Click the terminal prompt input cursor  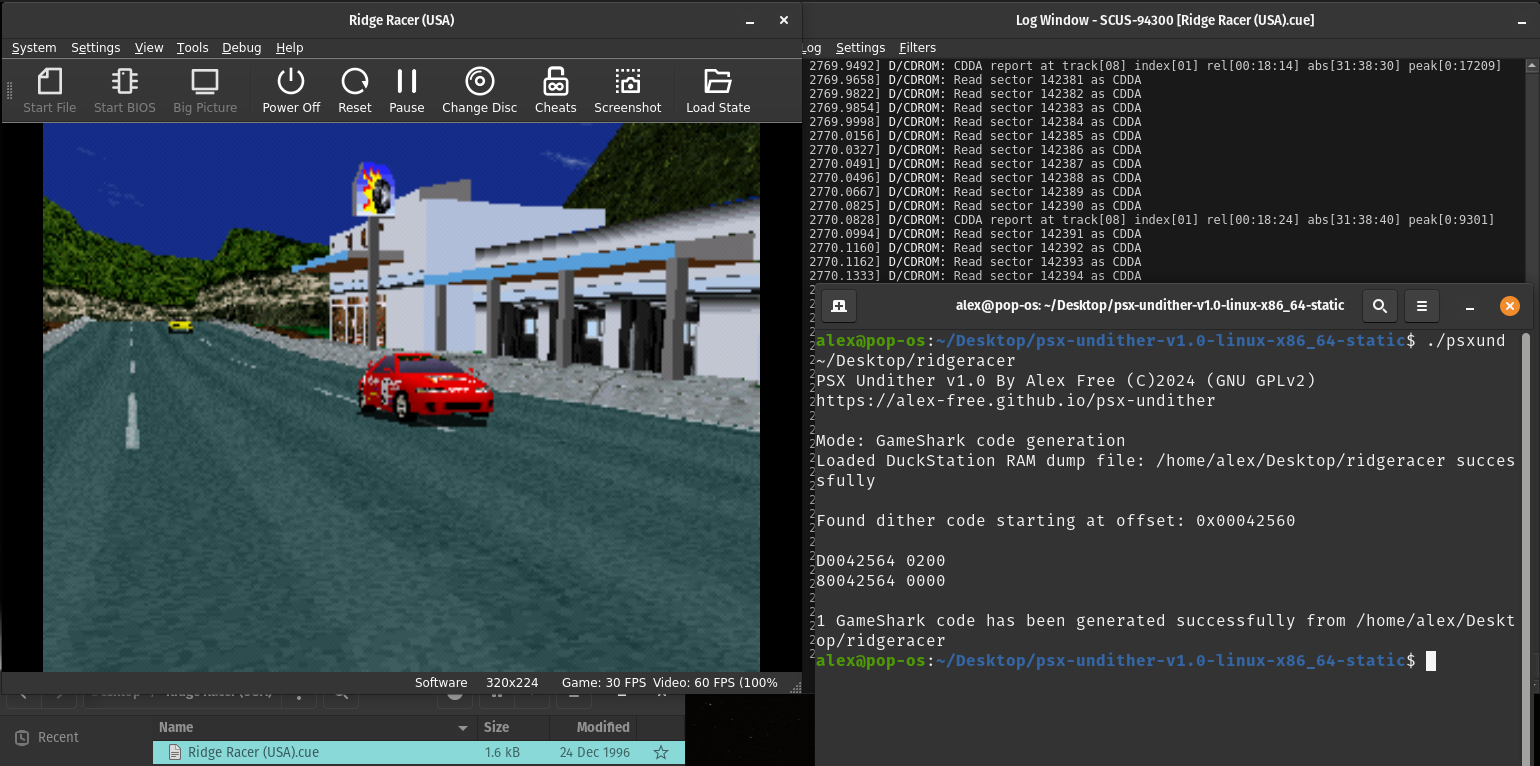pyautogui.click(x=1431, y=661)
